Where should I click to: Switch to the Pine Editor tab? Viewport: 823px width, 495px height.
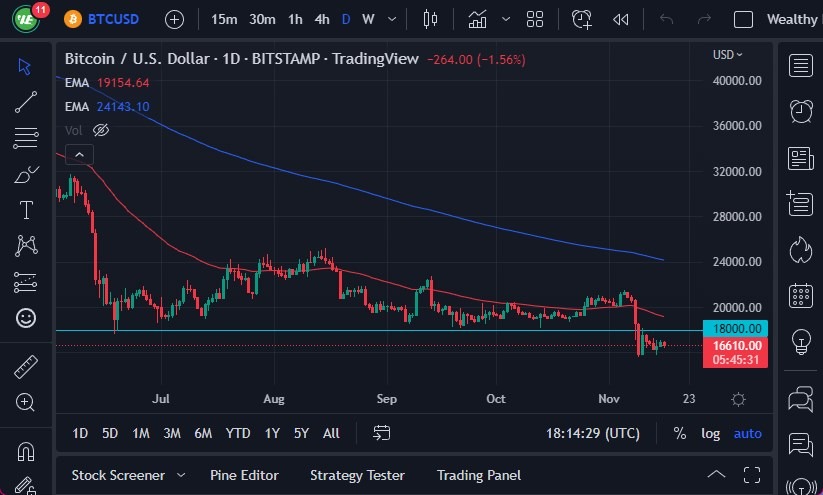point(244,475)
